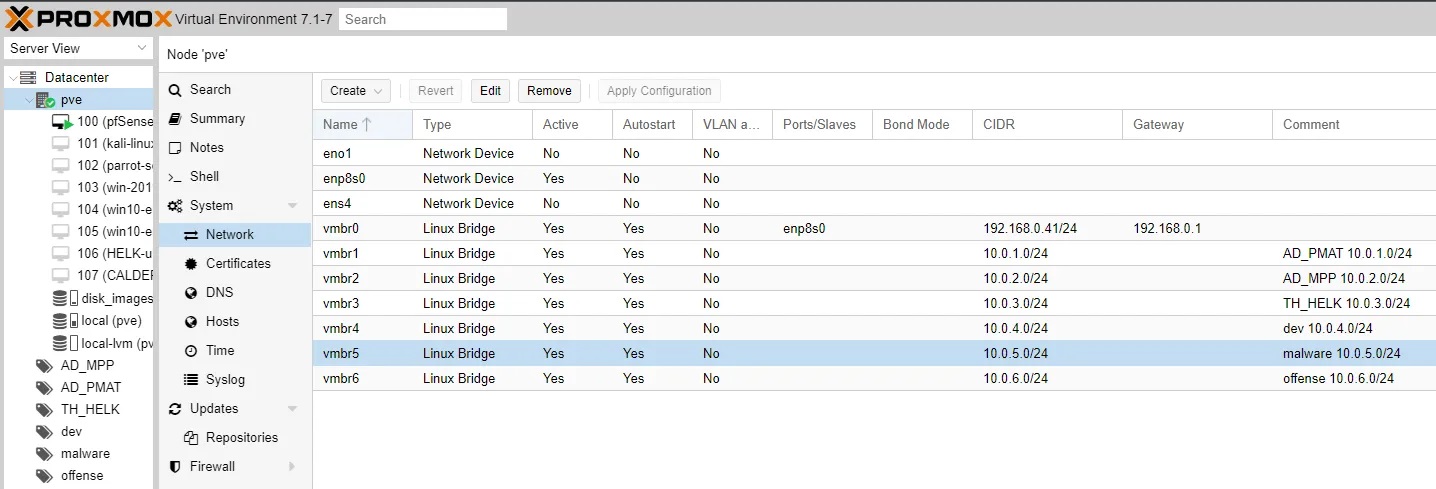Image resolution: width=1436 pixels, height=489 pixels.
Task: Select VM 101 kali-linux monitor icon
Action: point(61,143)
